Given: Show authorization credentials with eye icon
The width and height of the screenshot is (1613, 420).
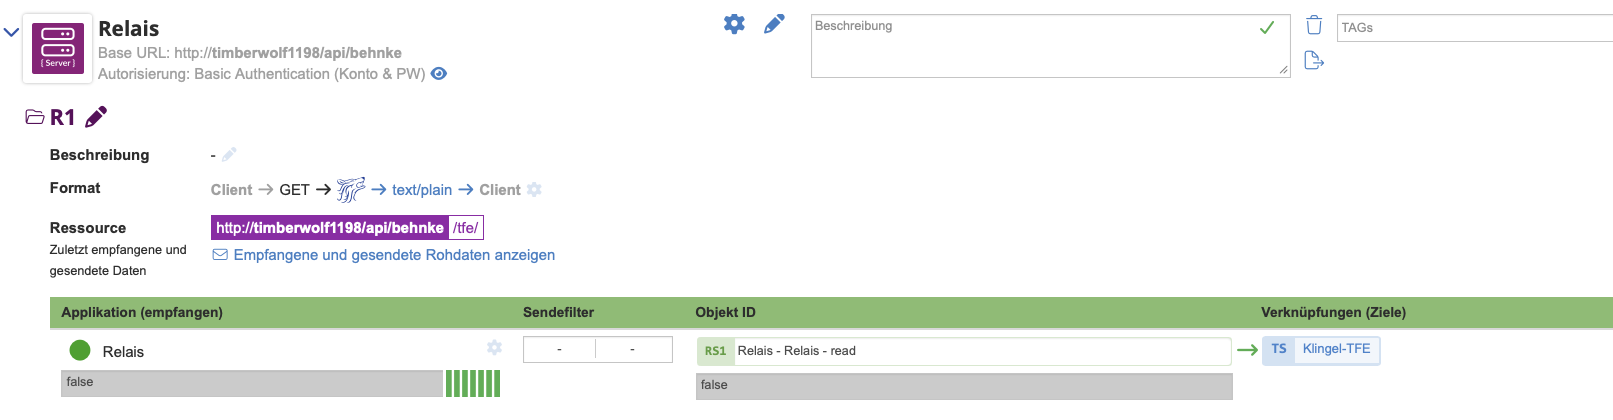Looking at the screenshot, I should point(439,74).
